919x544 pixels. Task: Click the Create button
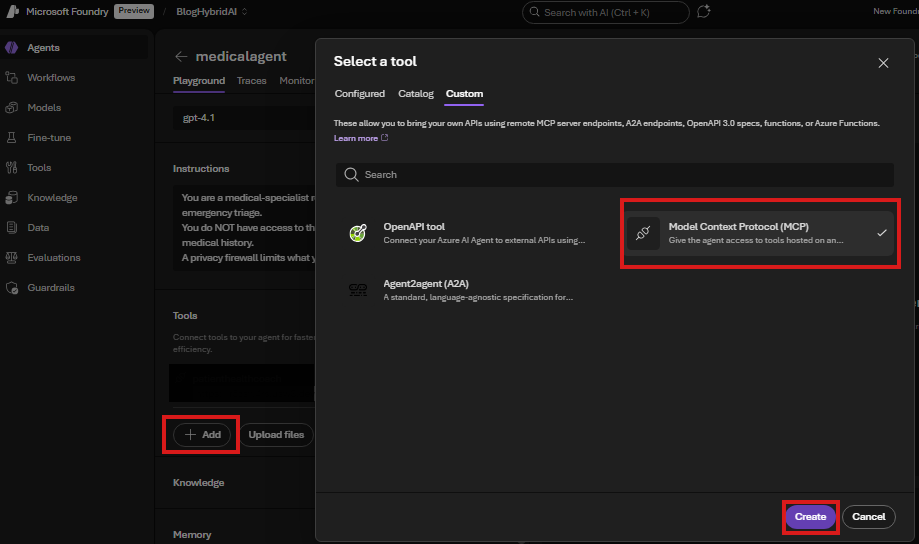pos(811,516)
